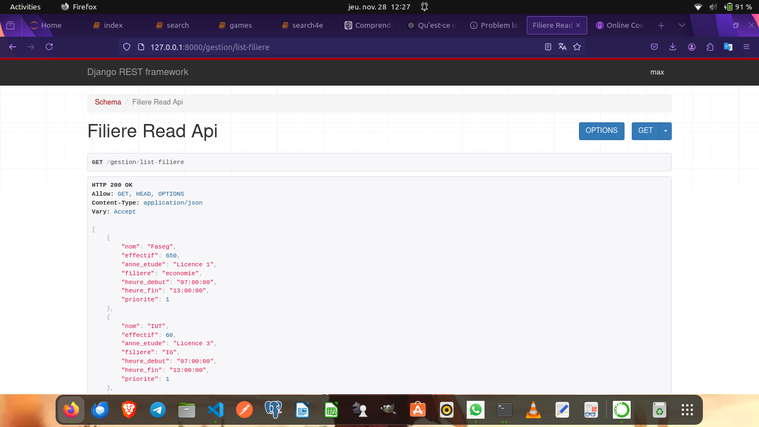Open pgAdmin elephant icon in dock
The image size is (759, 427).
coord(273,410)
